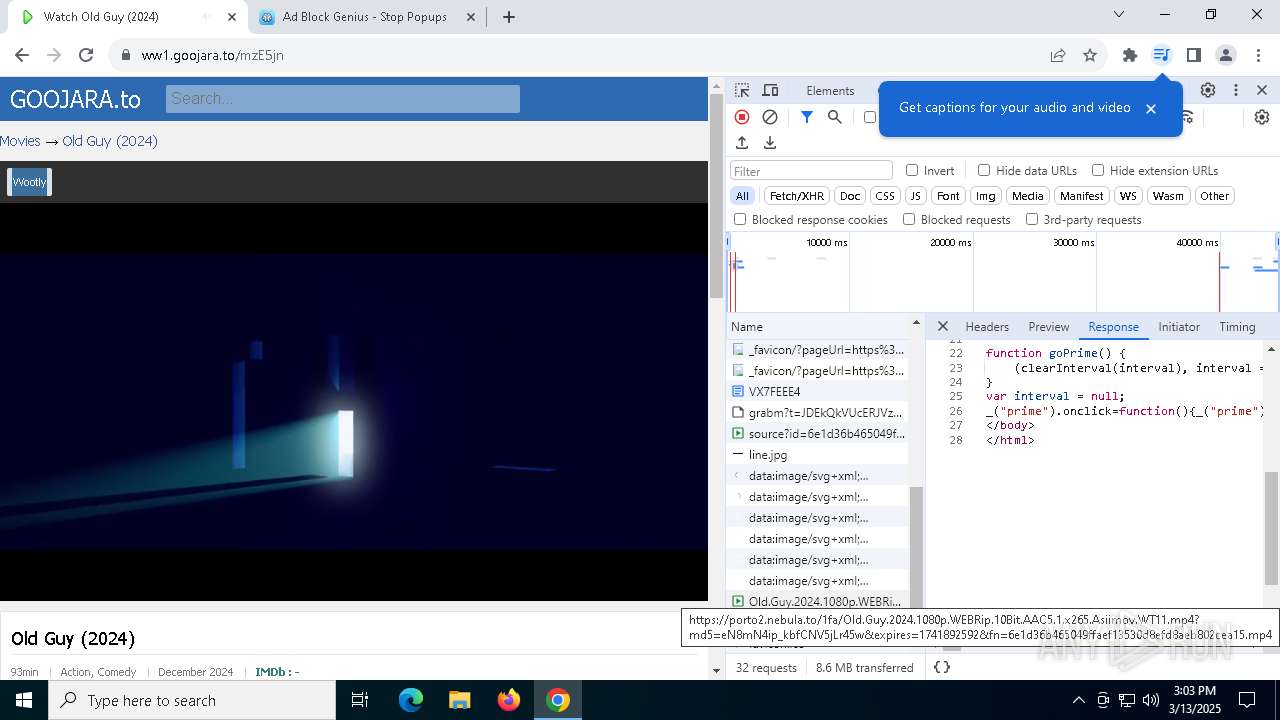Dismiss the captions tooltip bubble
Viewport: 1280px width, 720px height.
click(x=1151, y=108)
